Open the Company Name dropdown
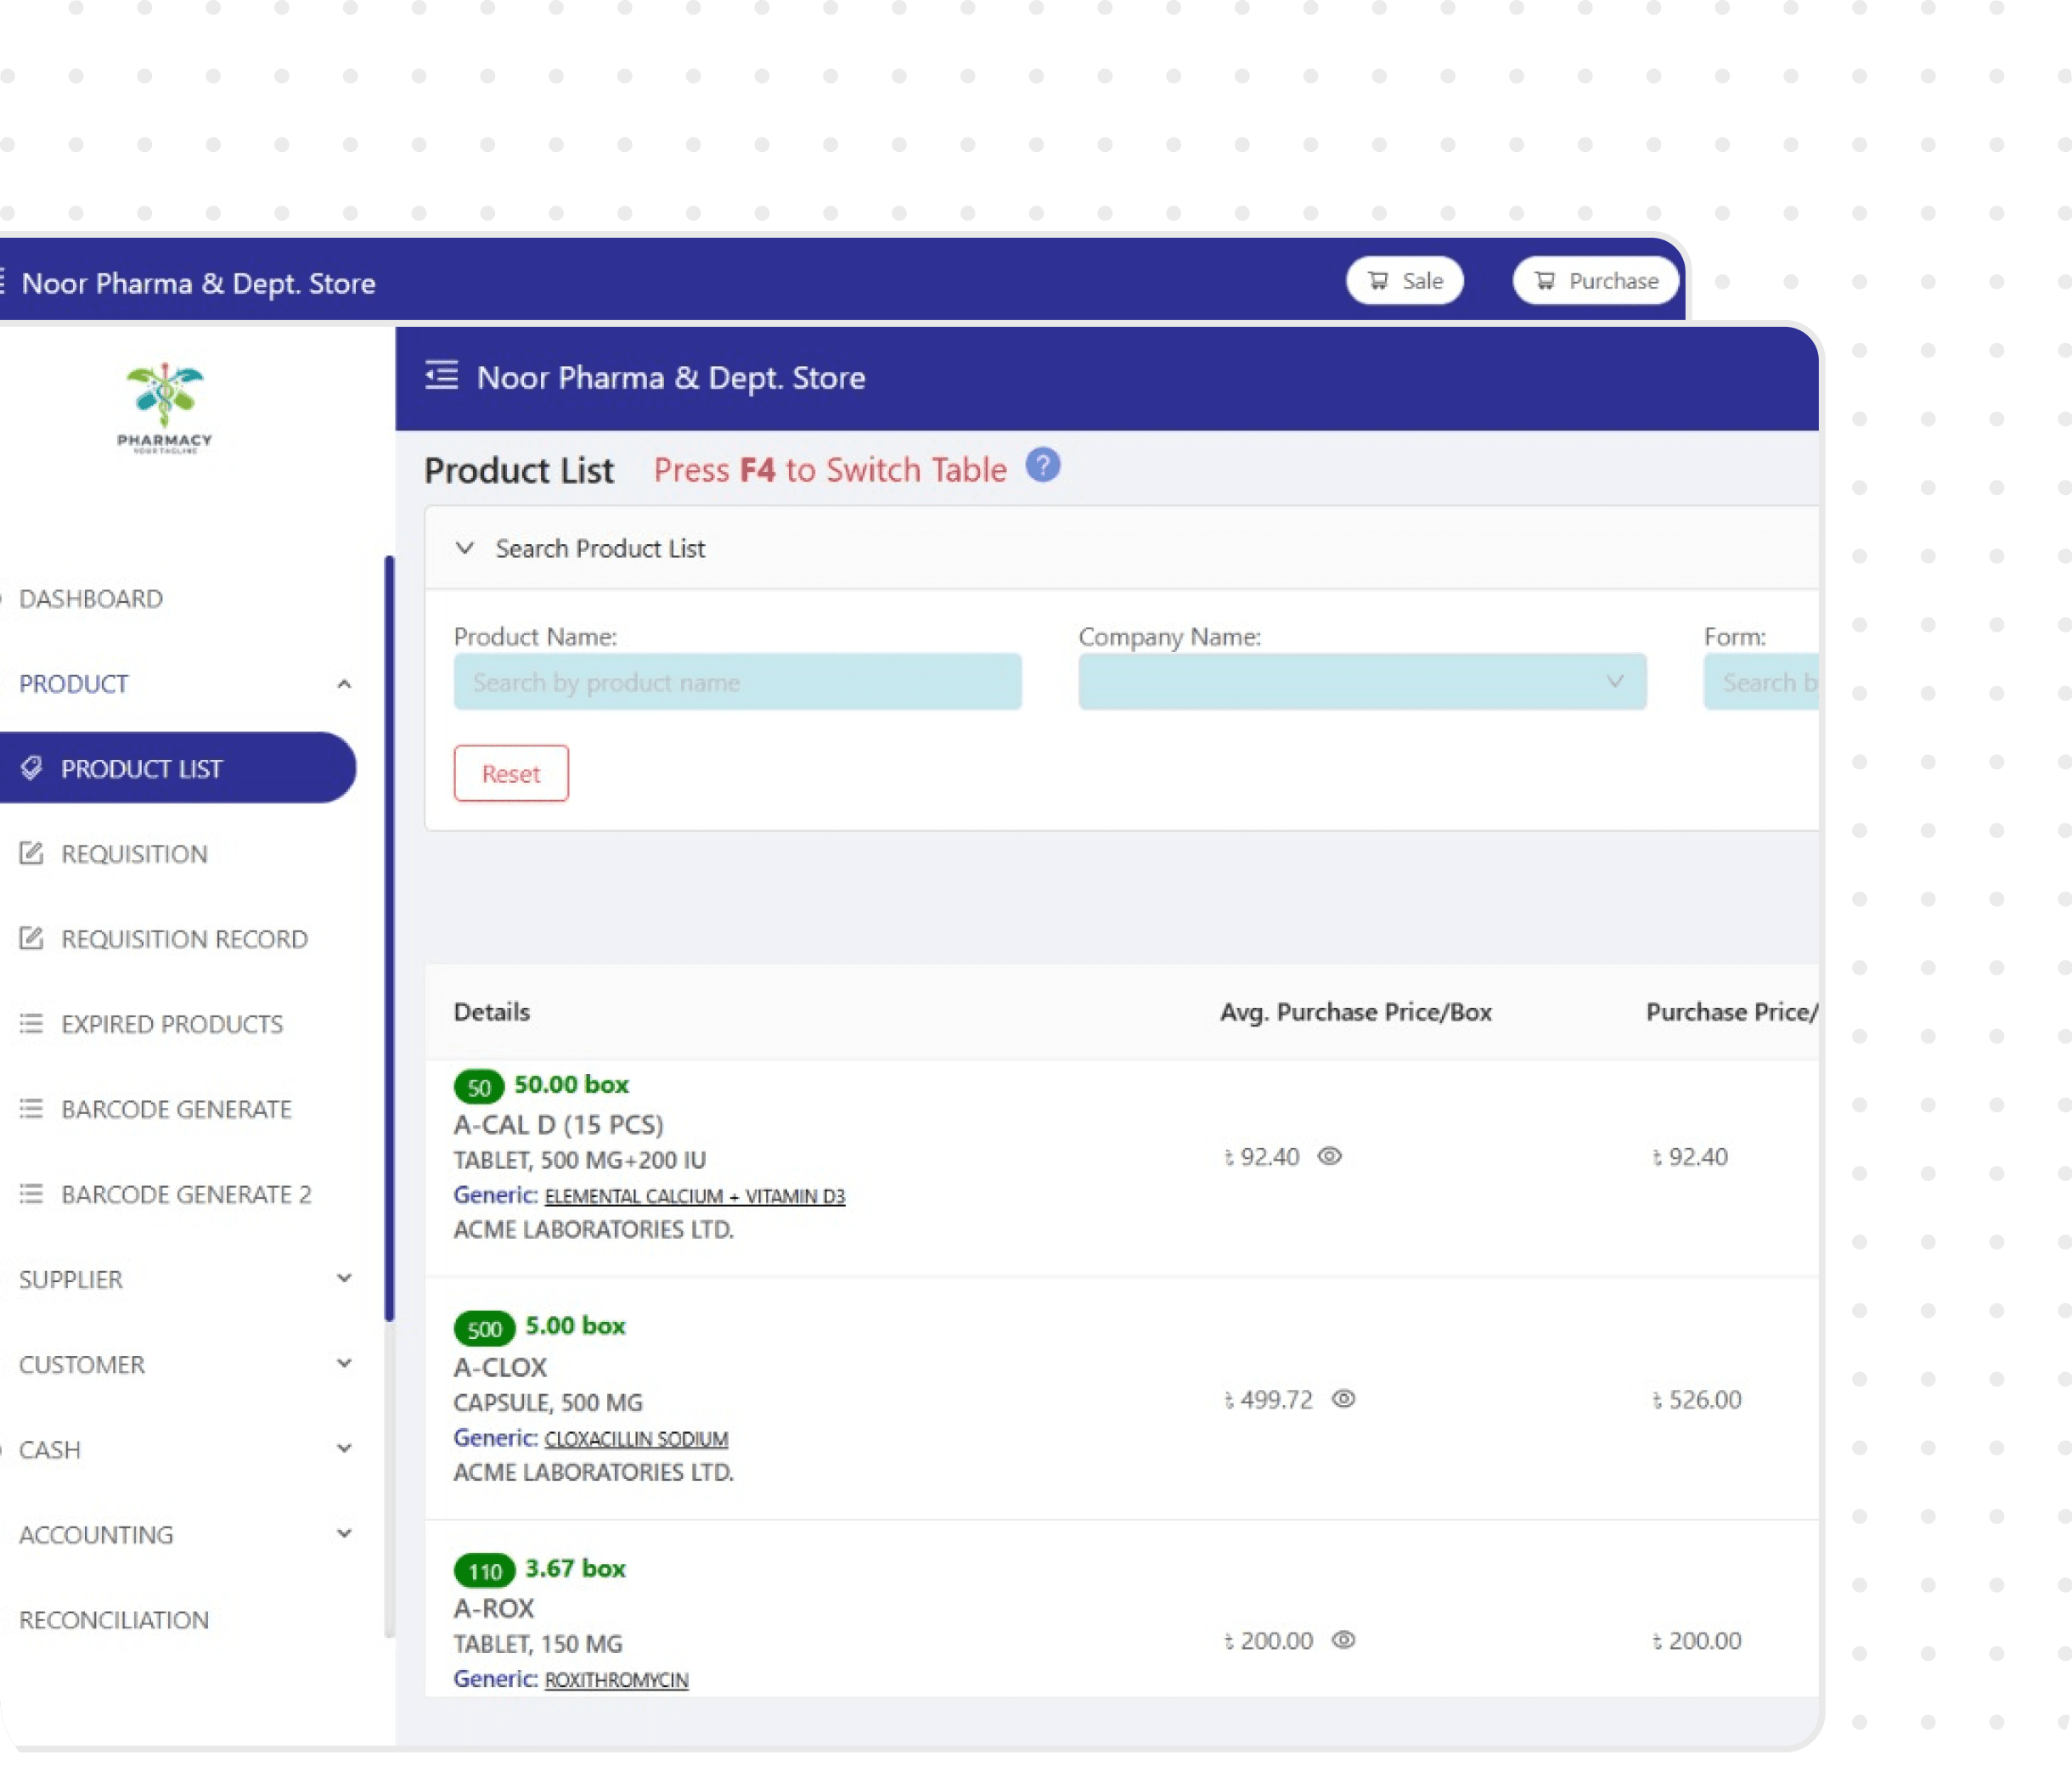 pyautogui.click(x=1361, y=682)
